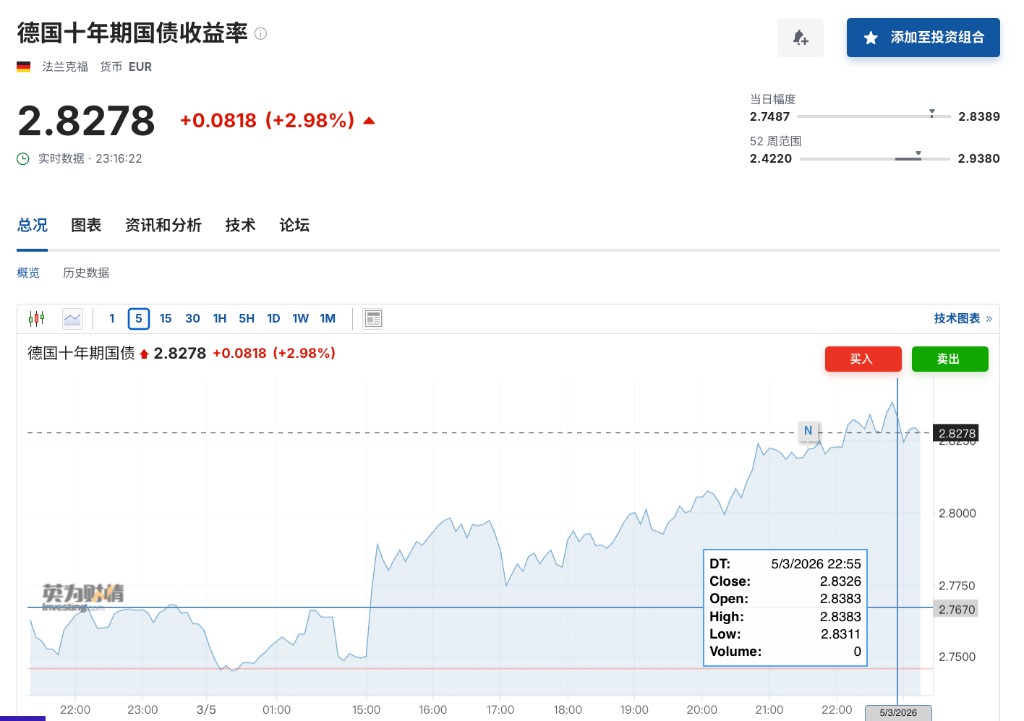The height and width of the screenshot is (721, 1024).
Task: Select the 15 minute interval
Action: [x=166, y=319]
